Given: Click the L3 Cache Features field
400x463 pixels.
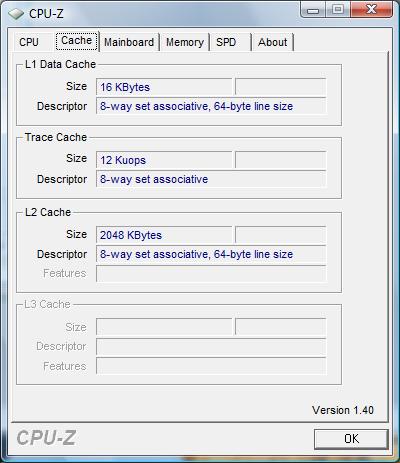Looking at the screenshot, I should (211, 366).
